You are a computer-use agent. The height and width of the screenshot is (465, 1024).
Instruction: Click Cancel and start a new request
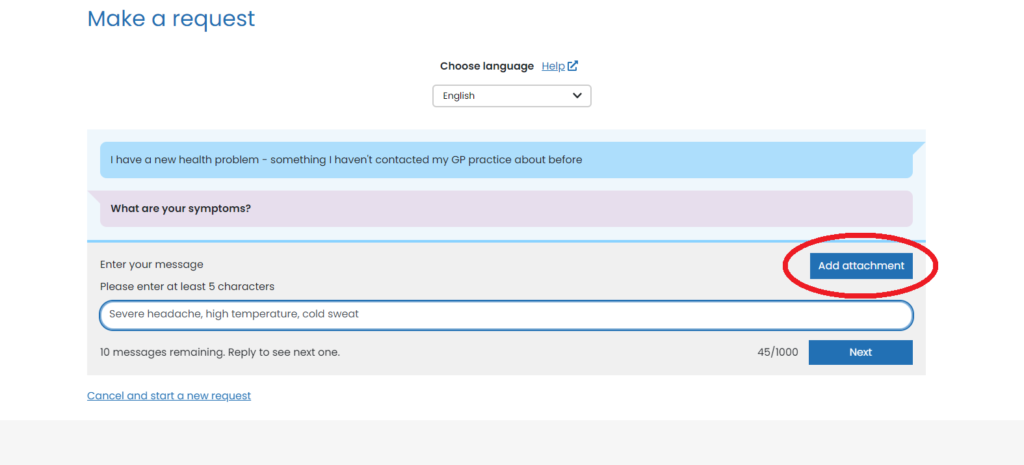tap(169, 395)
